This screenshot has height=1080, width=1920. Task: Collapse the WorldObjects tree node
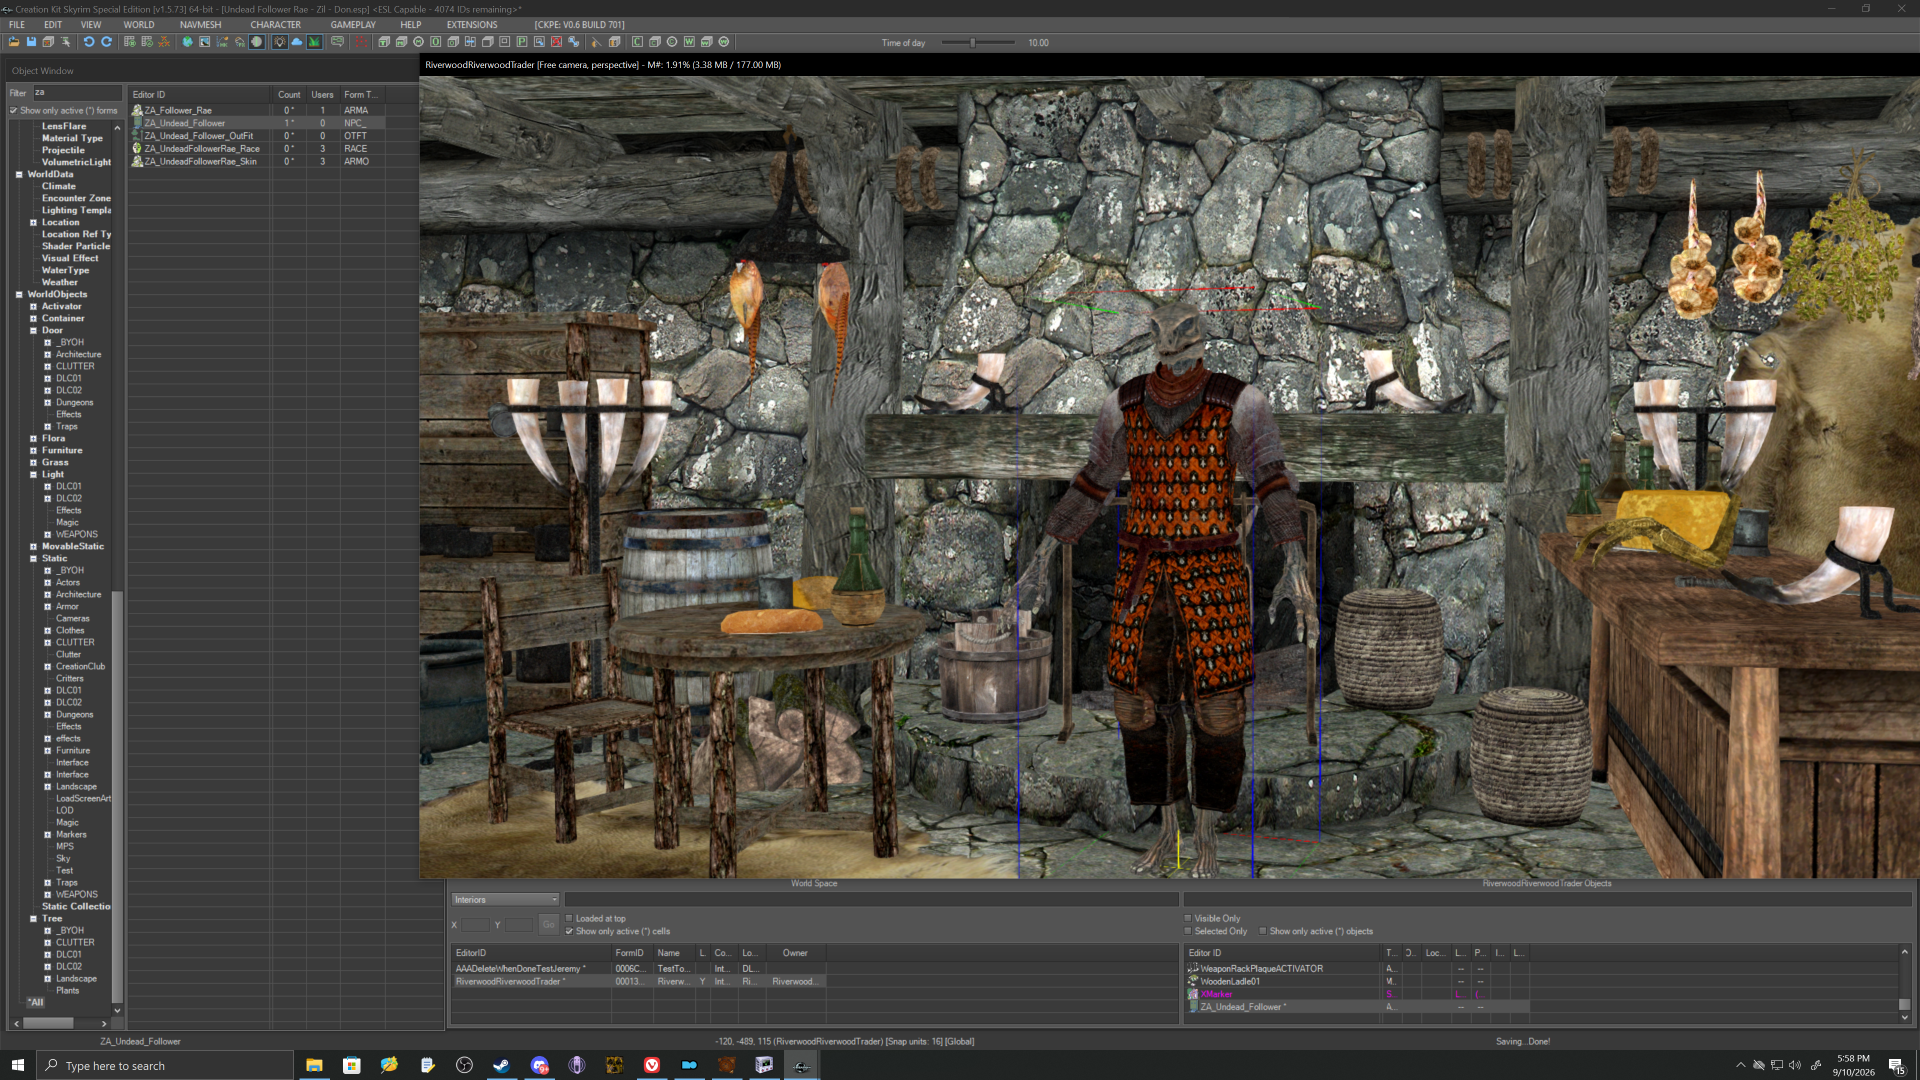click(19, 294)
